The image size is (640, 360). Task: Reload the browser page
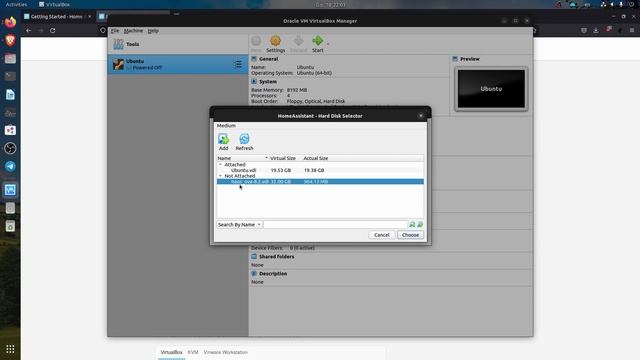53,31
